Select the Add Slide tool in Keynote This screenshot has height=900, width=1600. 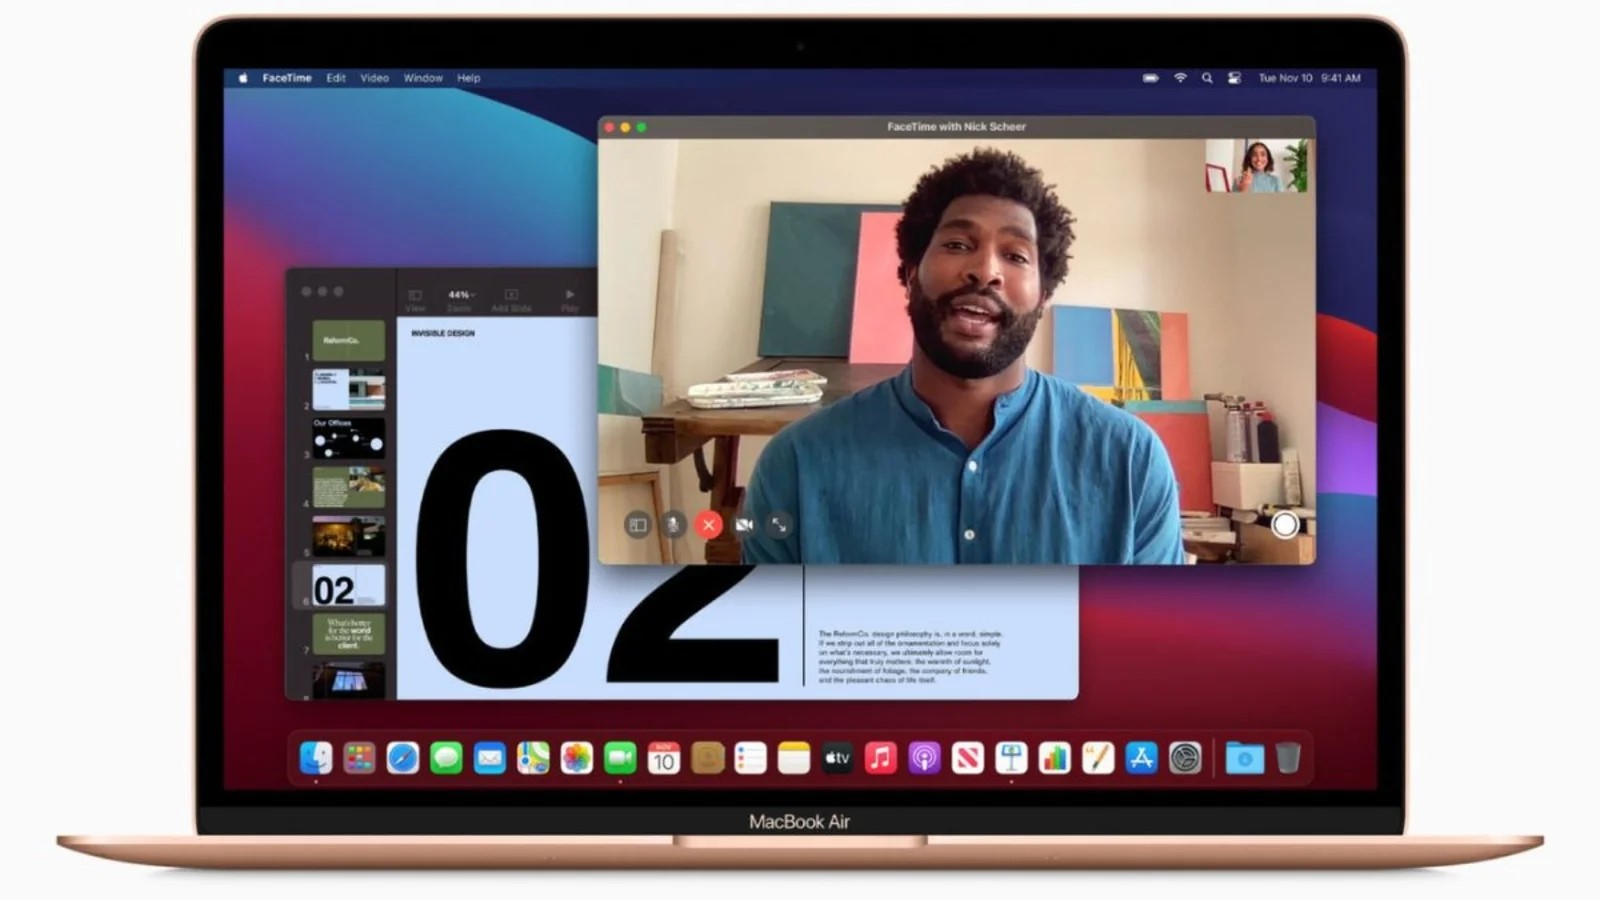(x=512, y=296)
